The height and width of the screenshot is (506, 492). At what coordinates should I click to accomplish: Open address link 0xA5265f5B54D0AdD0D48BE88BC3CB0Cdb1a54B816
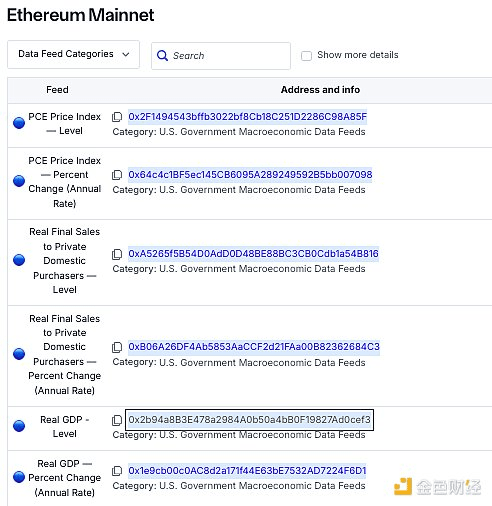pos(253,254)
